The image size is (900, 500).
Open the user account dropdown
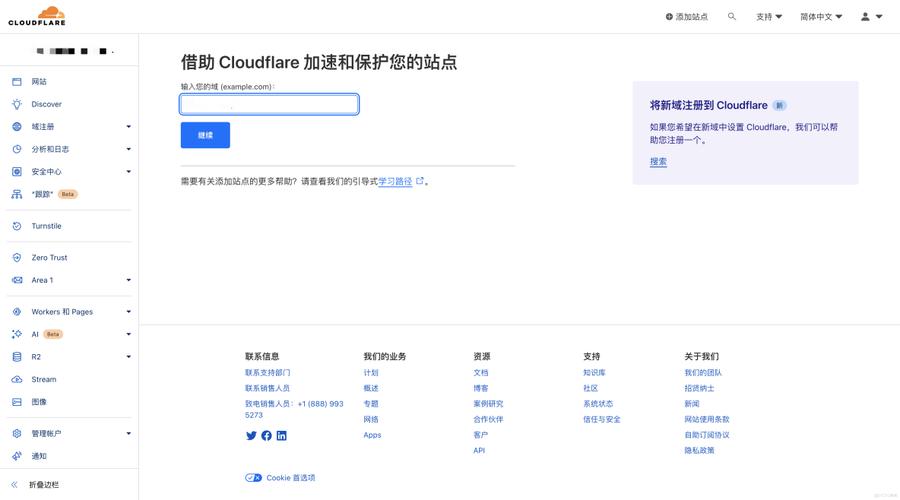click(871, 17)
